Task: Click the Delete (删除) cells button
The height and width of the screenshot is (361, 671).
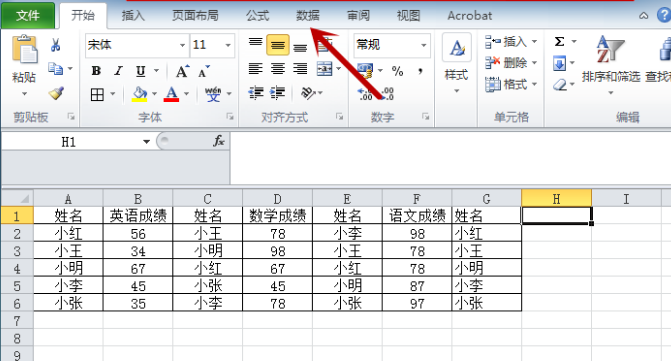Action: [x=505, y=63]
